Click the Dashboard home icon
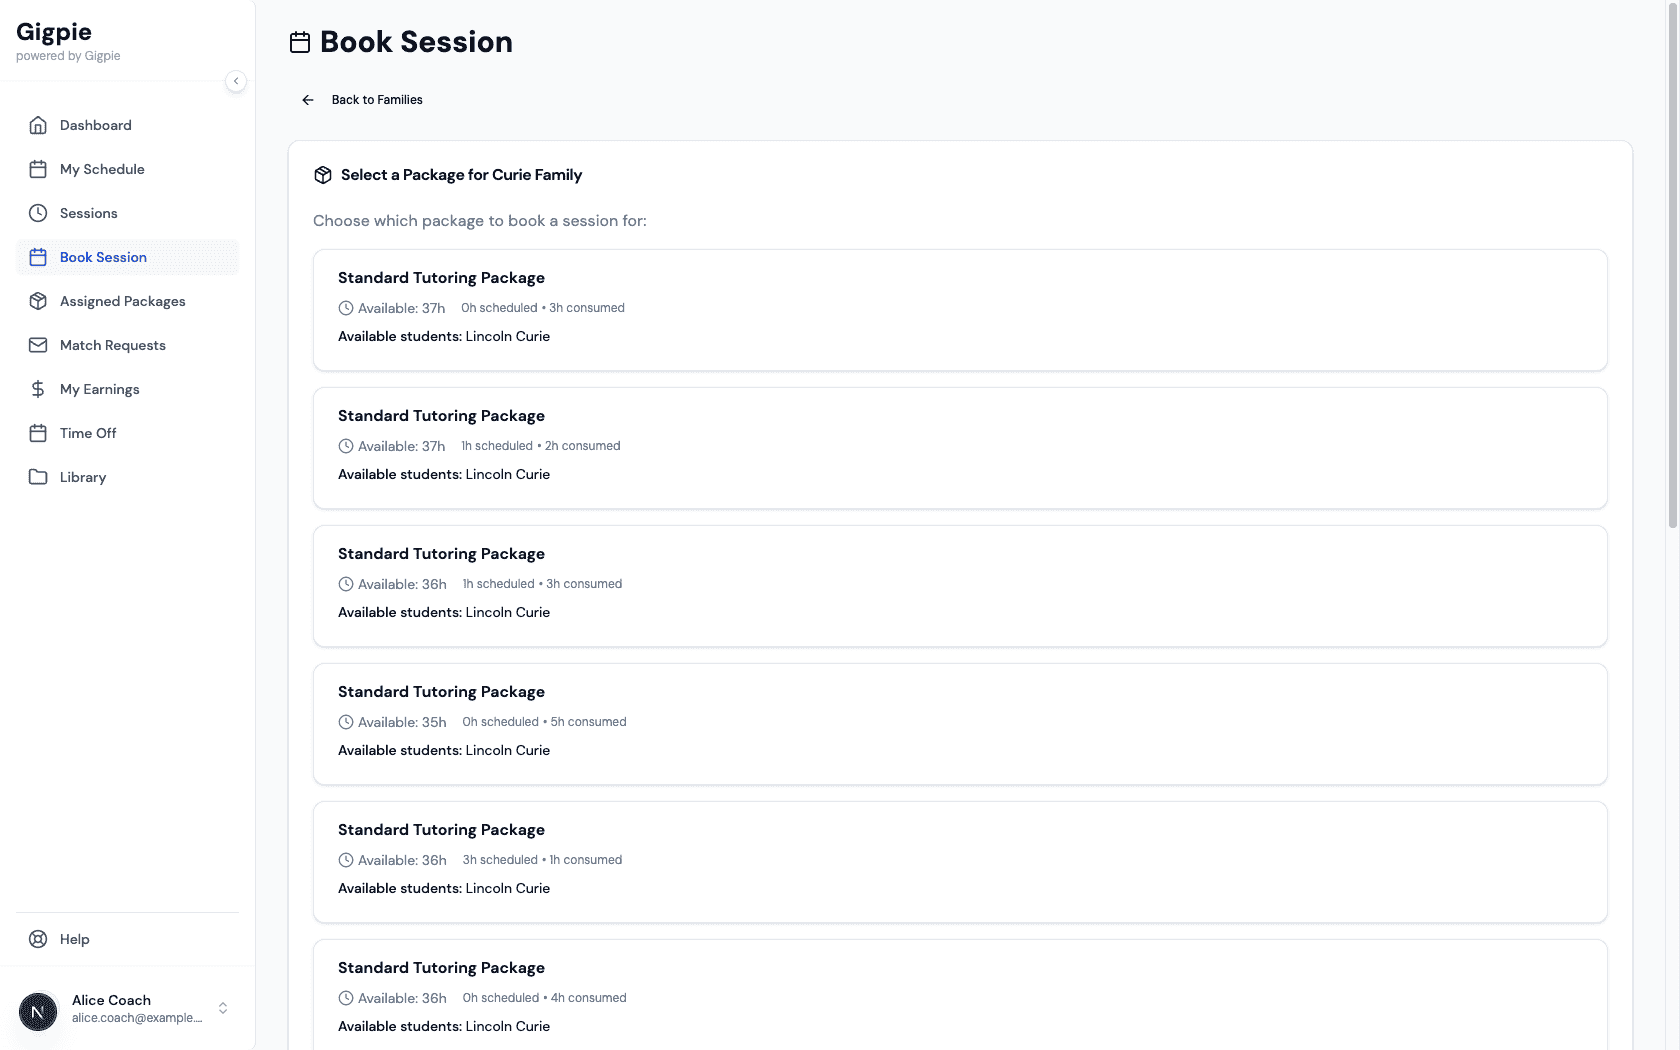This screenshot has width=1680, height=1050. (x=38, y=125)
